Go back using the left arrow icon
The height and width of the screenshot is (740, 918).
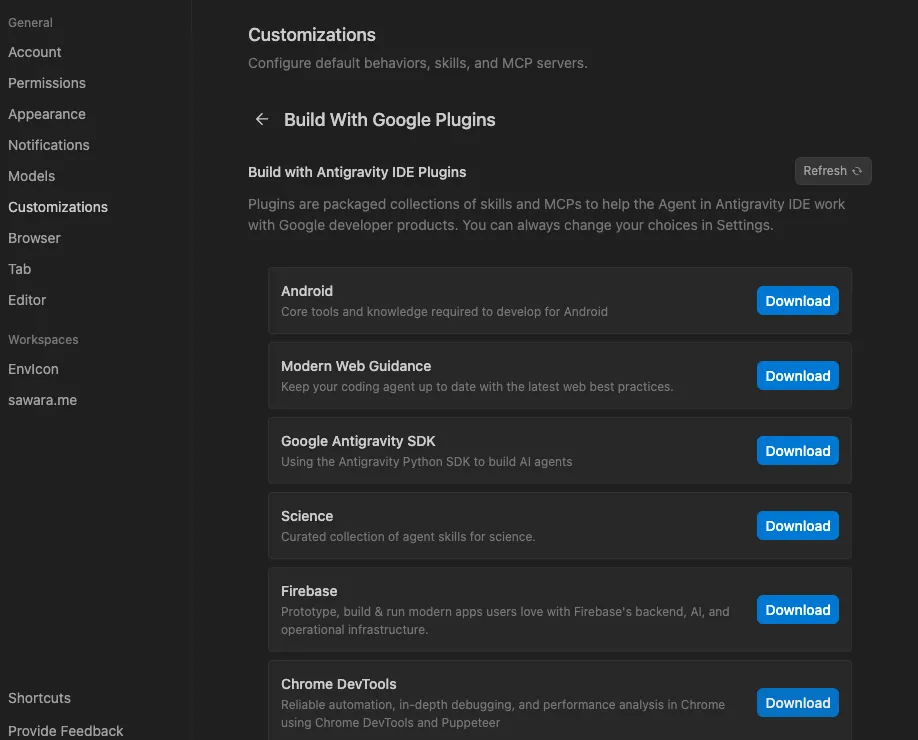point(262,119)
